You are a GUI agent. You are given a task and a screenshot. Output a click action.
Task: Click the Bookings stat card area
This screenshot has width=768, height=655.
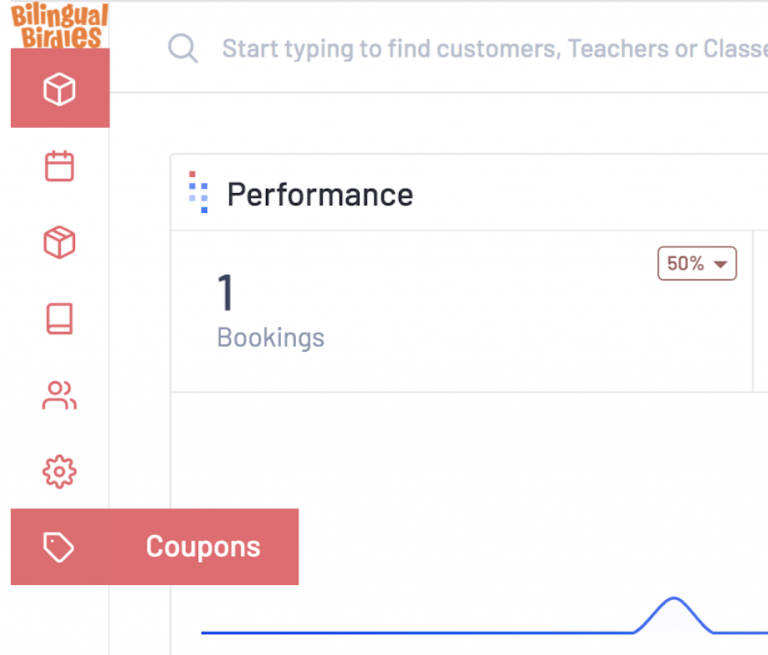461,312
